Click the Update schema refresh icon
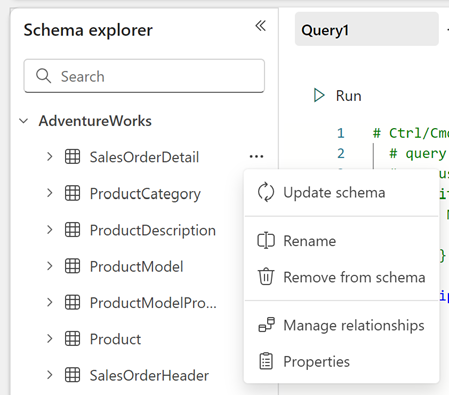Viewport: 449px width, 395px height. 266,192
